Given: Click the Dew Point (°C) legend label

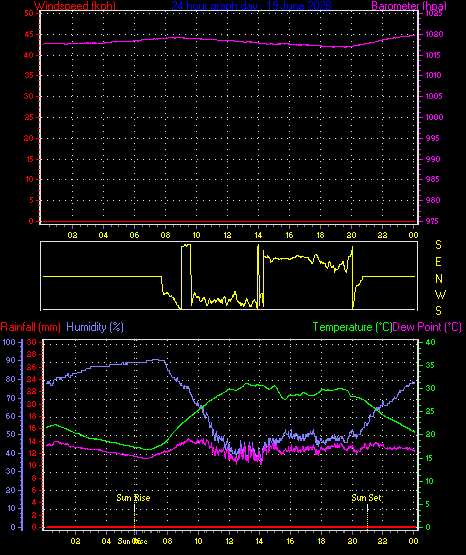Looking at the screenshot, I should (x=427, y=327).
